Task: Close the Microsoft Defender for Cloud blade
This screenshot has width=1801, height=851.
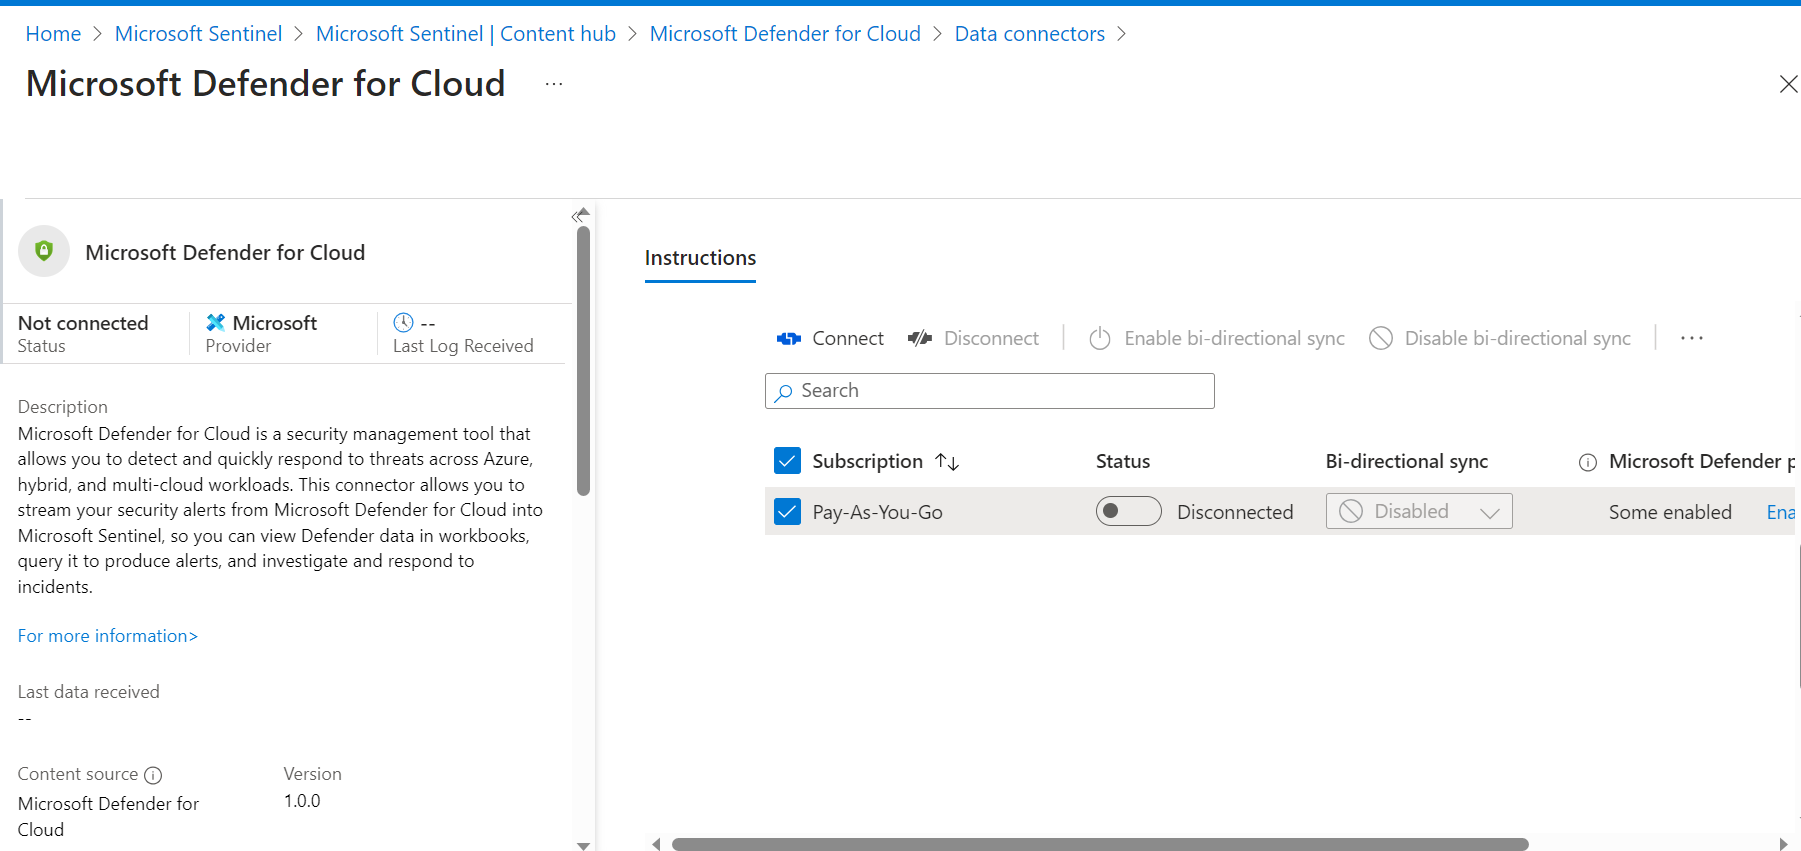Action: (1788, 84)
